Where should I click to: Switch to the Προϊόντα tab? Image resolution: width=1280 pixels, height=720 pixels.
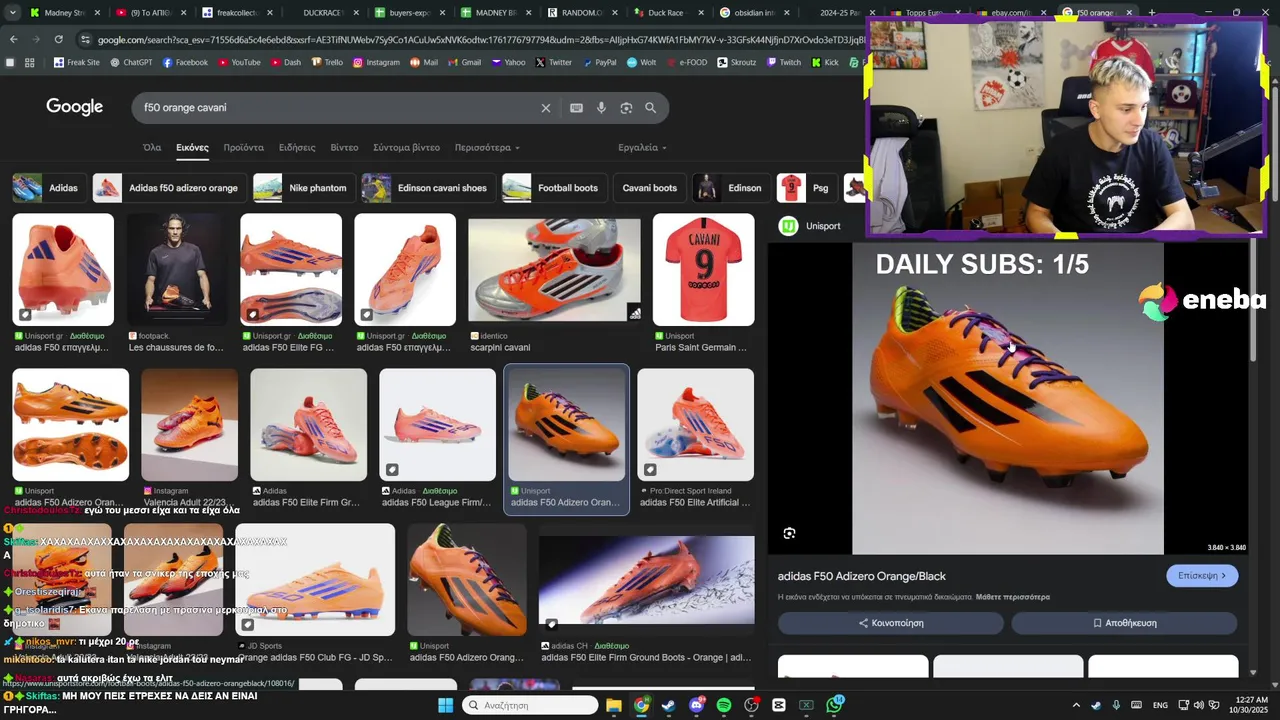pyautogui.click(x=244, y=148)
